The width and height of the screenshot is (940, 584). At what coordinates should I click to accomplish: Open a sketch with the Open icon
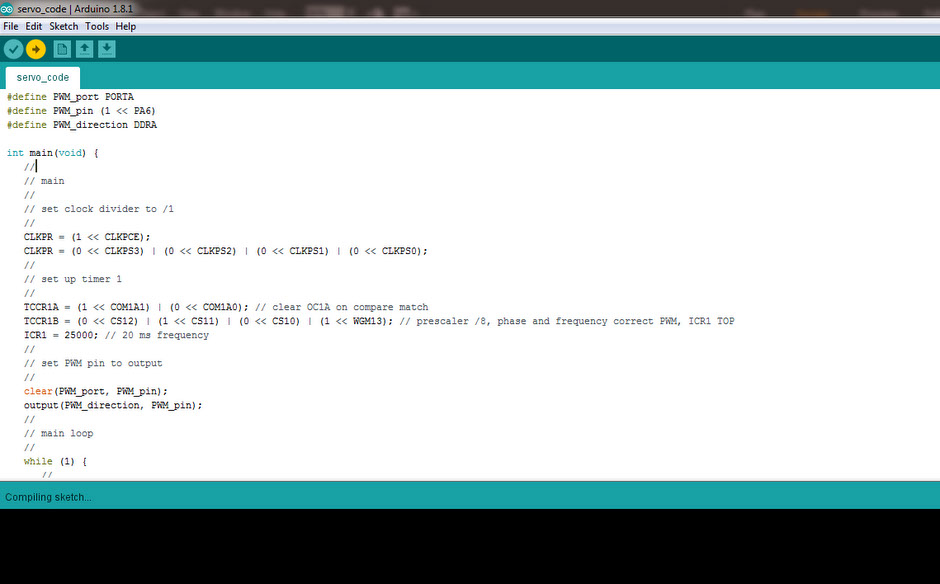pyautogui.click(x=85, y=49)
